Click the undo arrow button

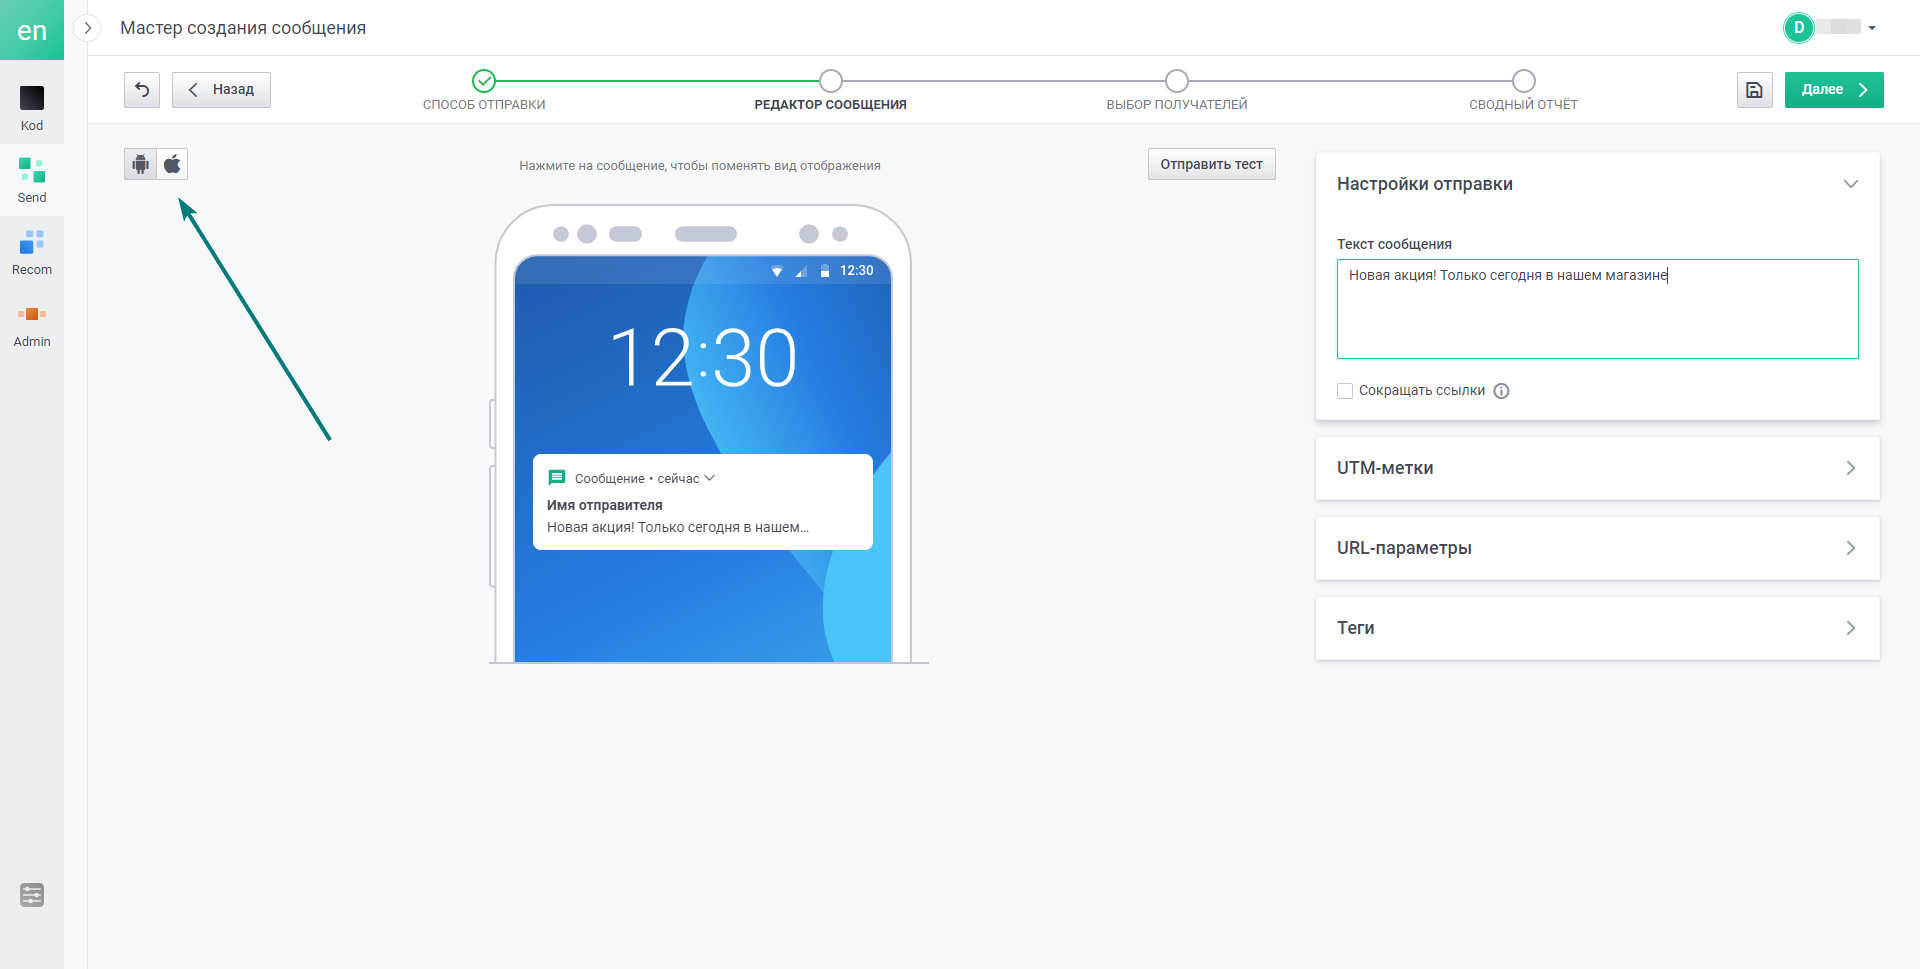pyautogui.click(x=142, y=90)
